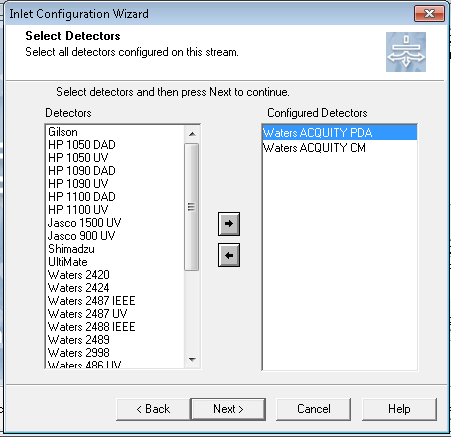Image resolution: width=451 pixels, height=437 pixels.
Task: Select Waters ACQUITY CM configured detector
Action: coord(340,148)
